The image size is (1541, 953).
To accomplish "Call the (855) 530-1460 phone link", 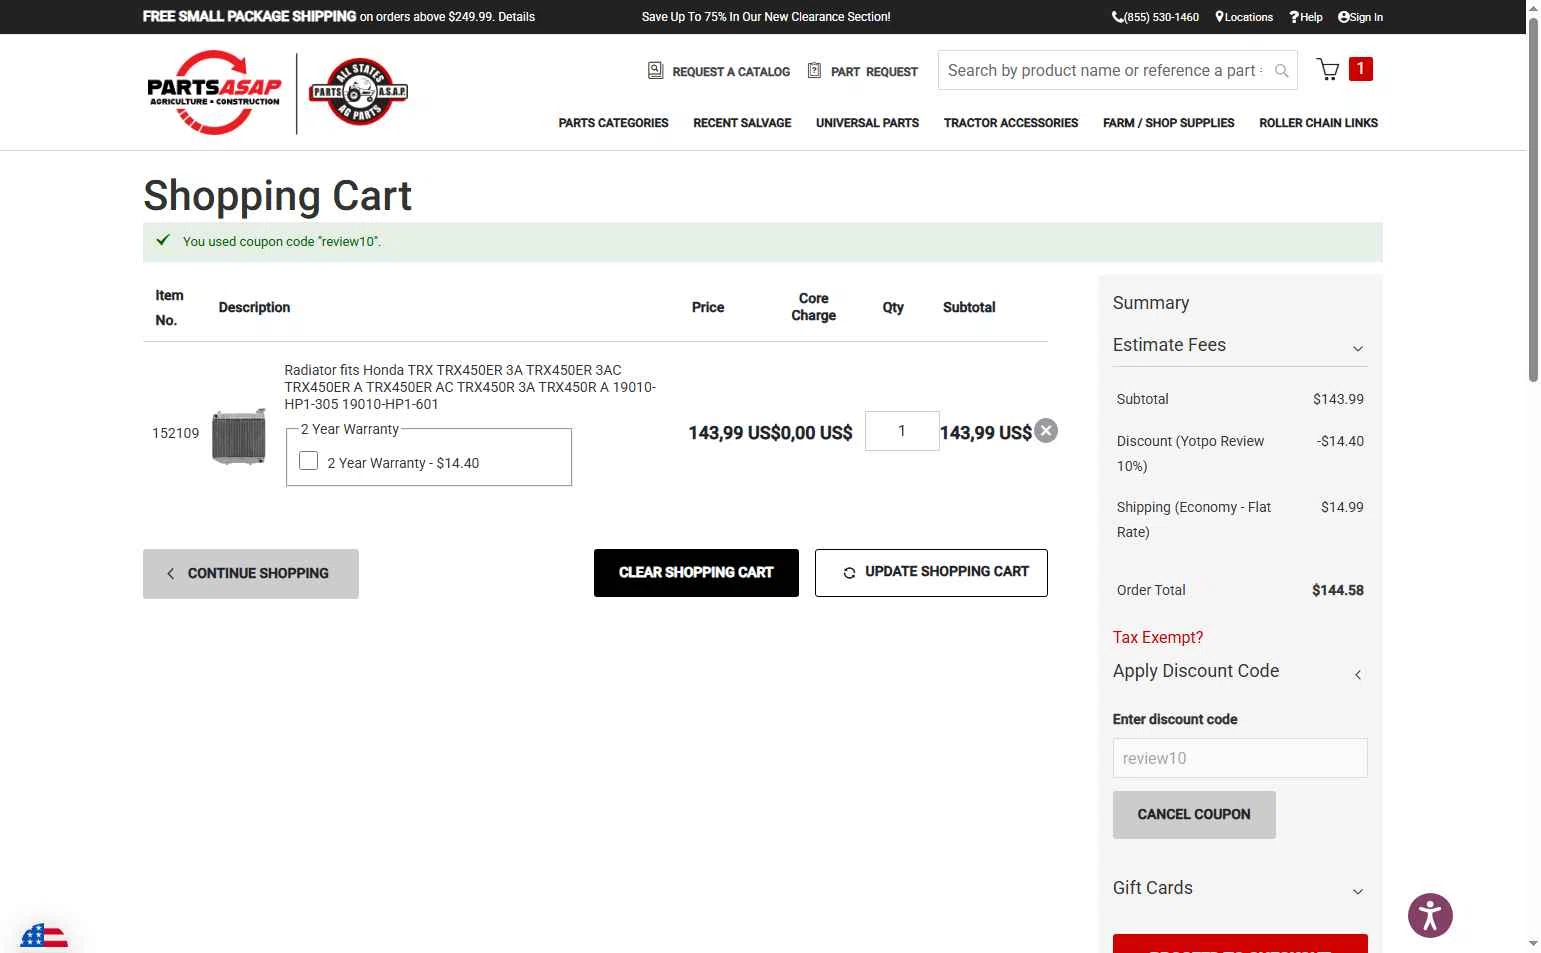I will (1155, 17).
